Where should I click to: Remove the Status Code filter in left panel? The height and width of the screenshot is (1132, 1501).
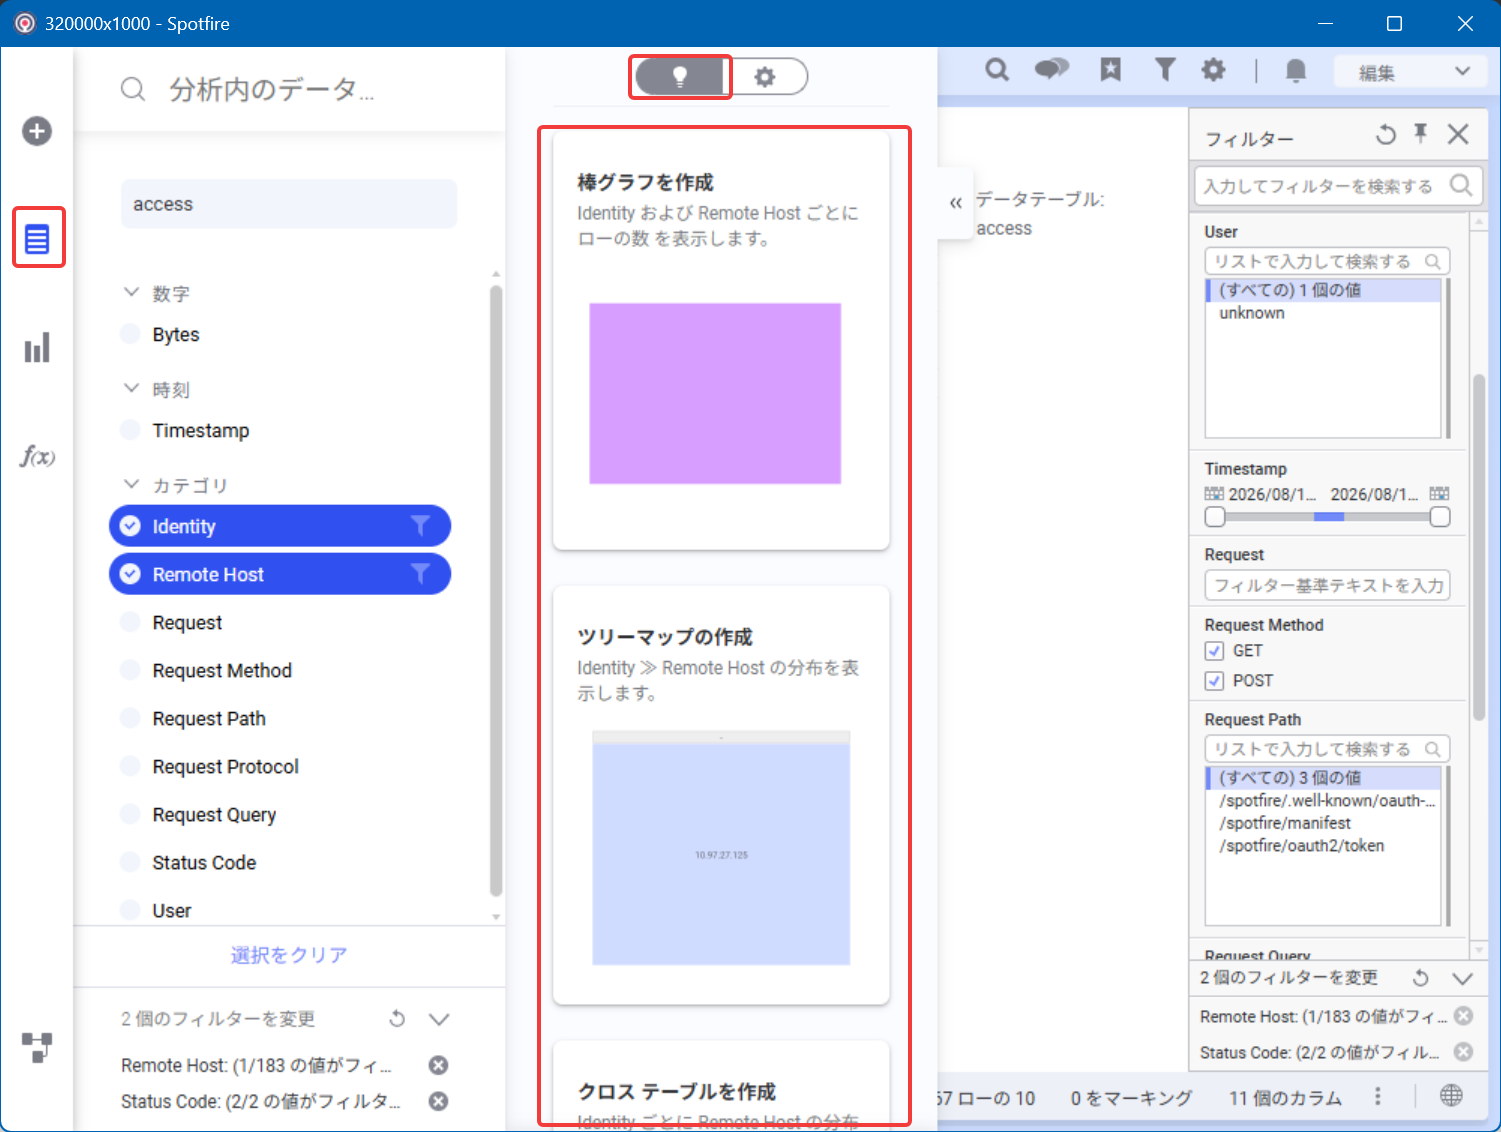click(438, 1101)
